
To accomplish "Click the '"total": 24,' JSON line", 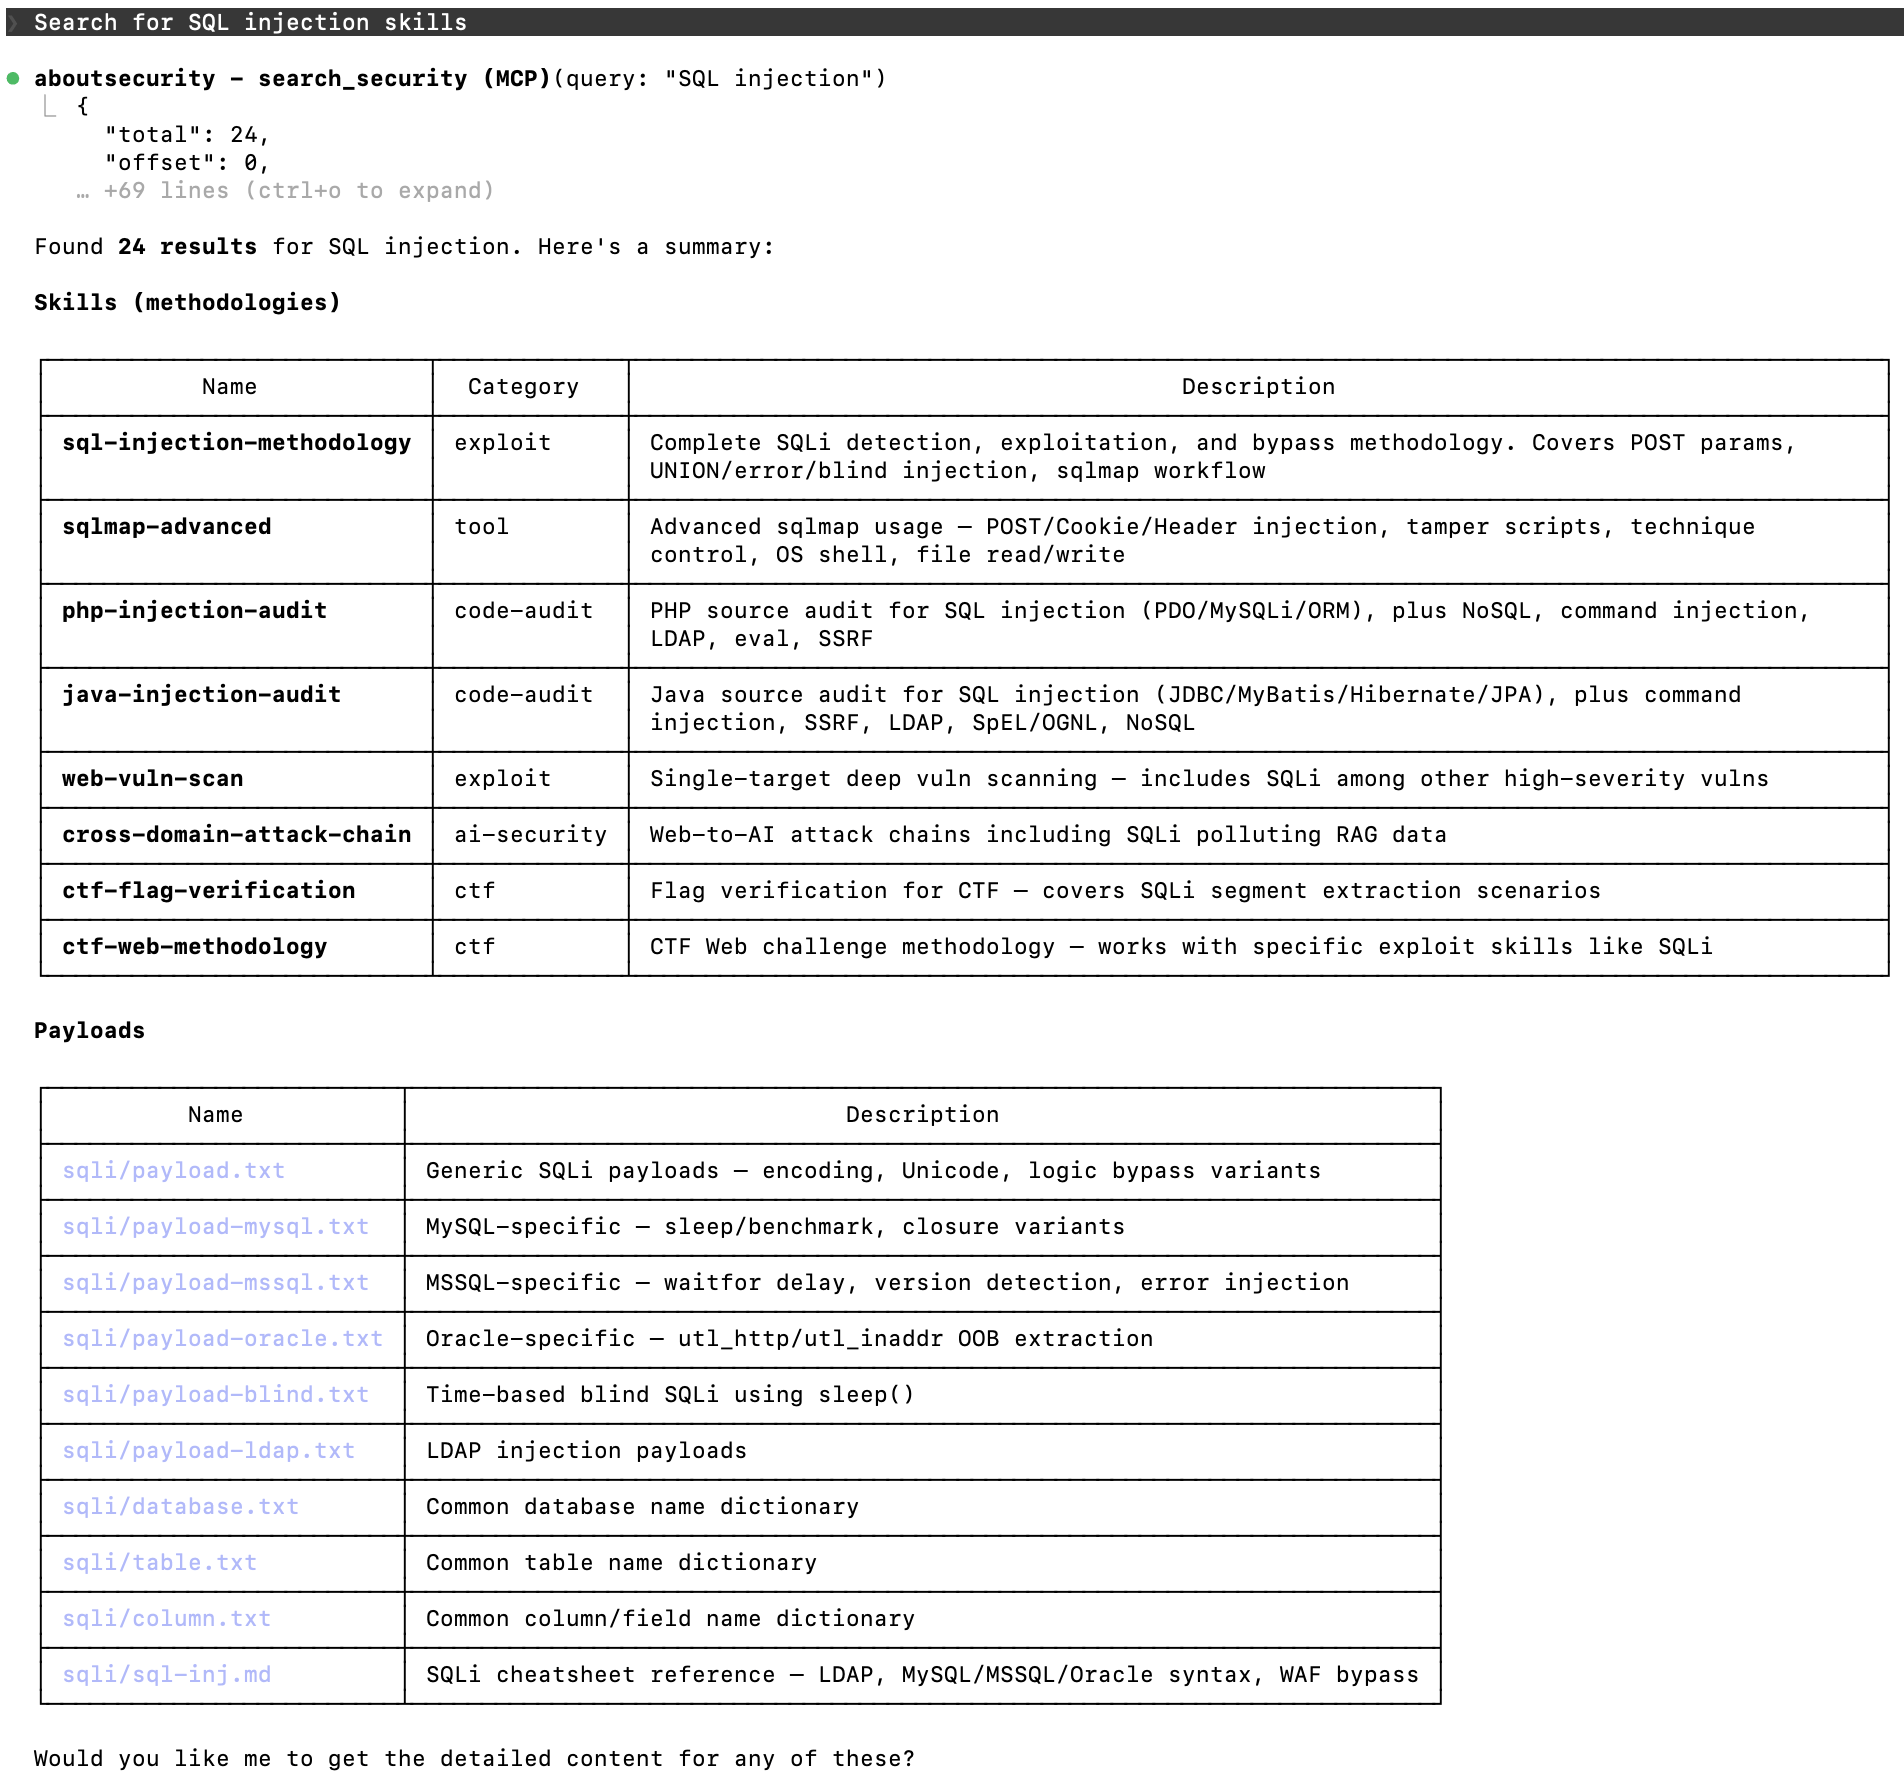I will pyautogui.click(x=187, y=134).
